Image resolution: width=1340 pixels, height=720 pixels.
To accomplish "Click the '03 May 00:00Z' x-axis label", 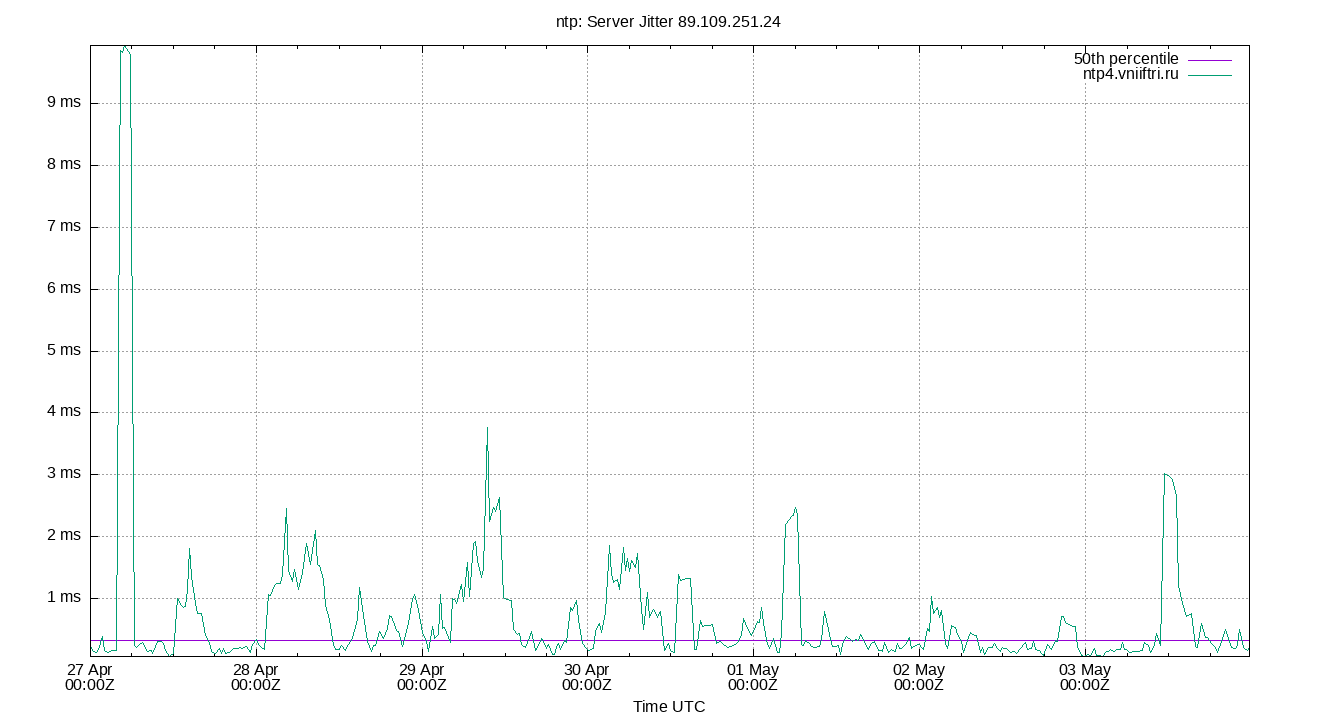I will pyautogui.click(x=1084, y=677).
